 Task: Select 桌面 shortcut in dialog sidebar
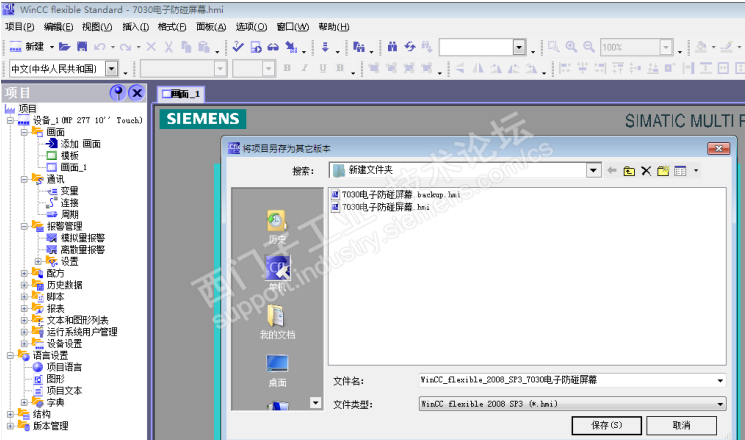click(x=277, y=371)
